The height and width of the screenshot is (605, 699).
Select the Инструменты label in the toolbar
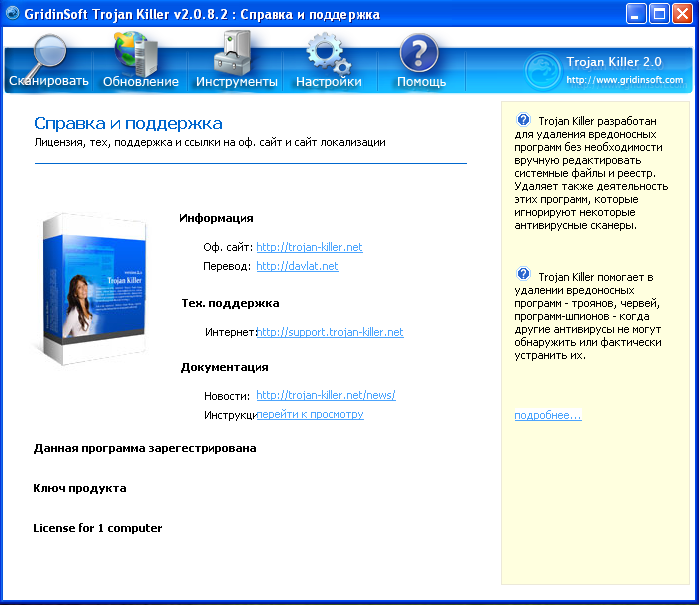[x=237, y=82]
